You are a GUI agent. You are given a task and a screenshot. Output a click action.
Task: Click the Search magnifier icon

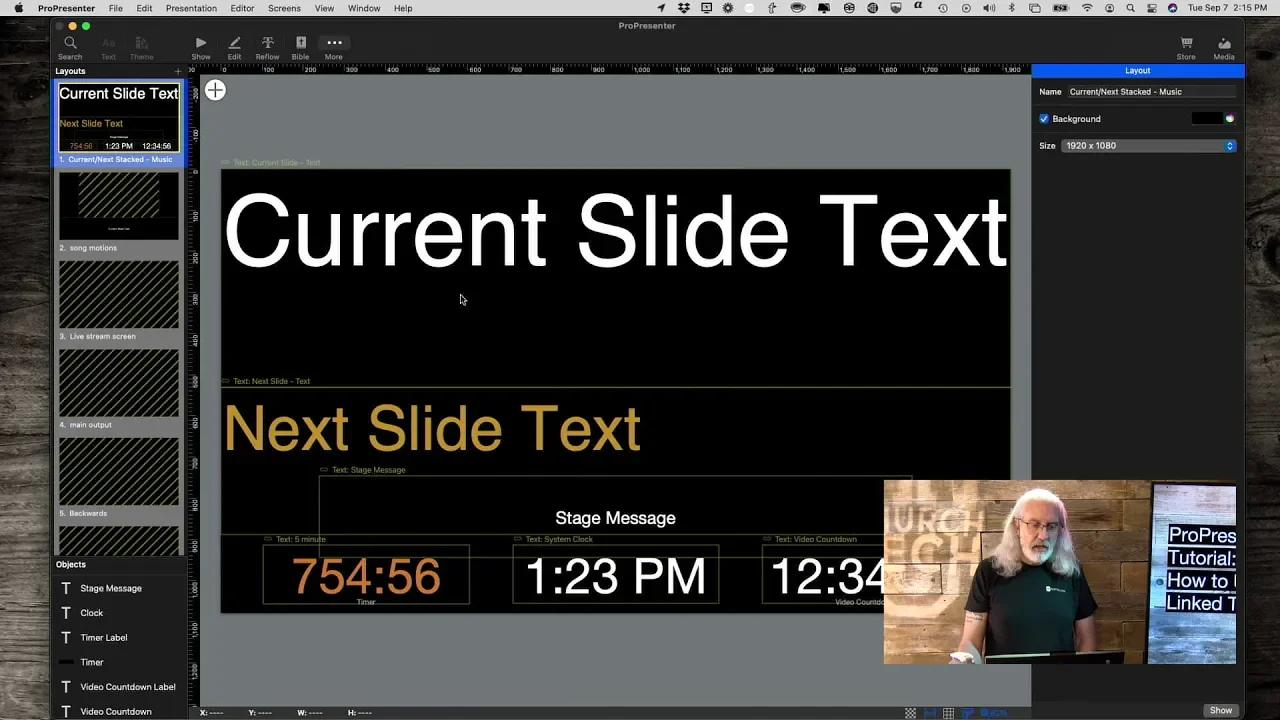coord(70,45)
